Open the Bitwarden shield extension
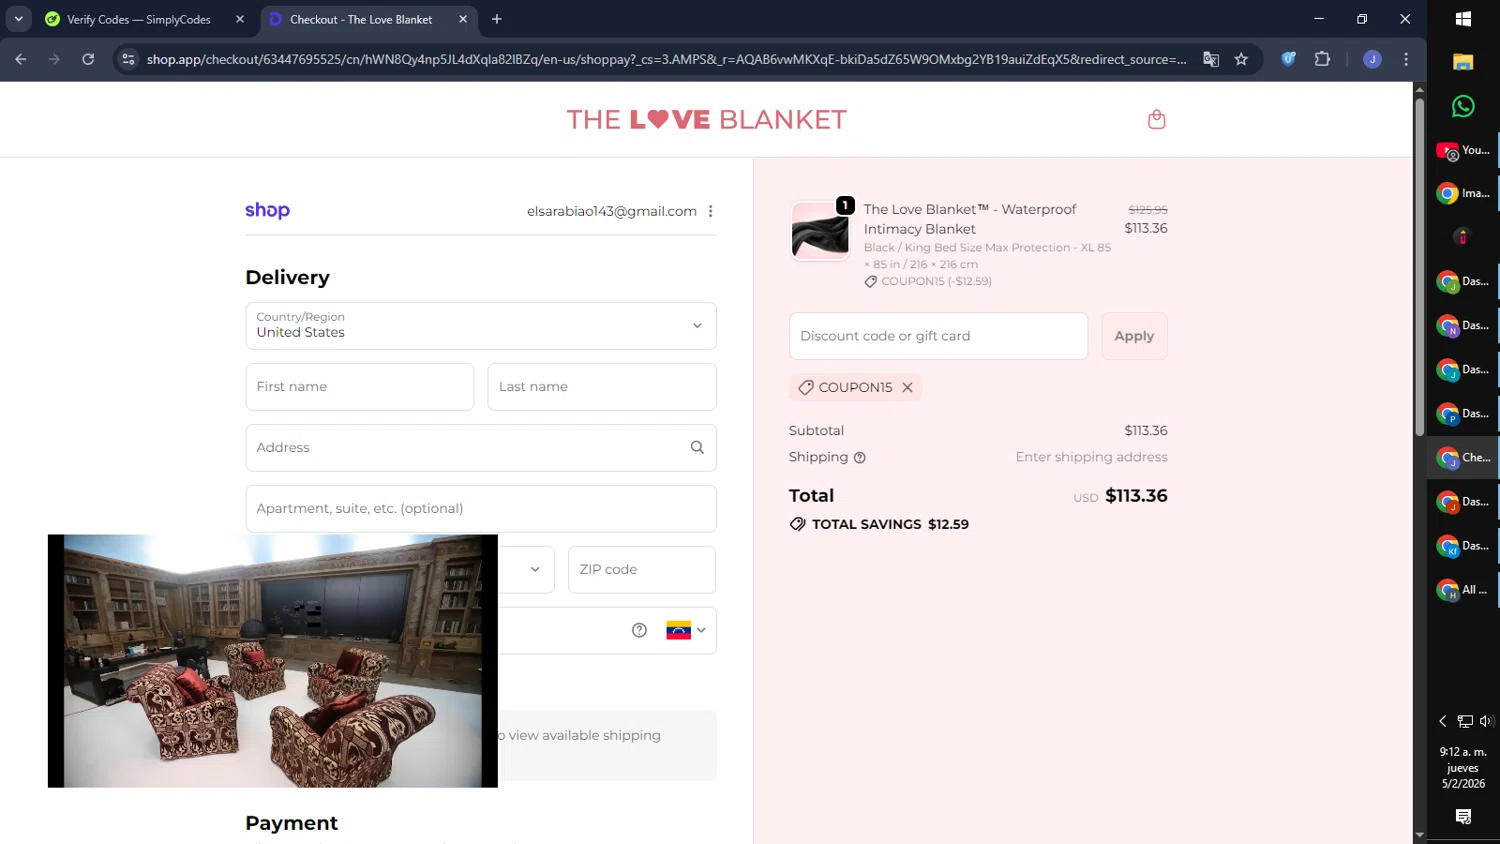Screen dimensions: 1500x844 click(x=1288, y=59)
